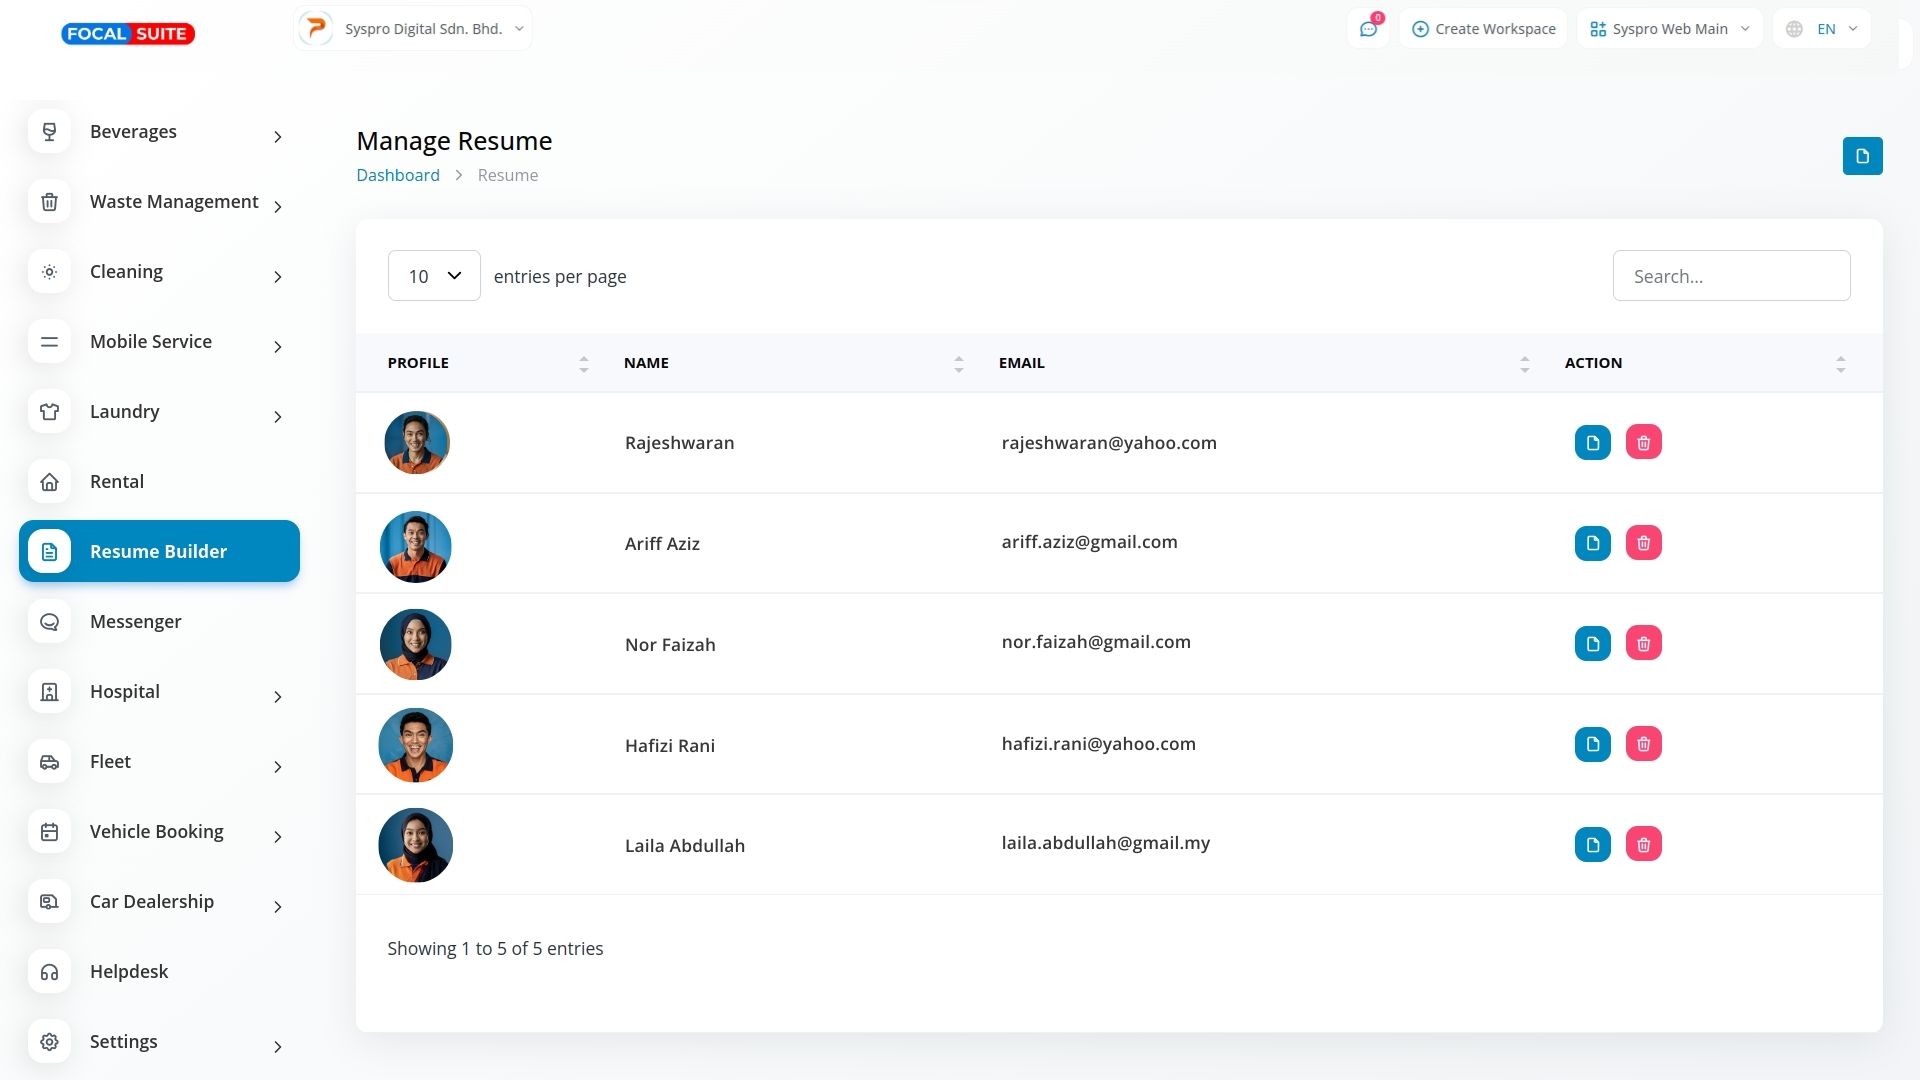Screen dimensions: 1920x1080
Task: Open Ariff Aziz's resume document icon
Action: [x=1592, y=543]
